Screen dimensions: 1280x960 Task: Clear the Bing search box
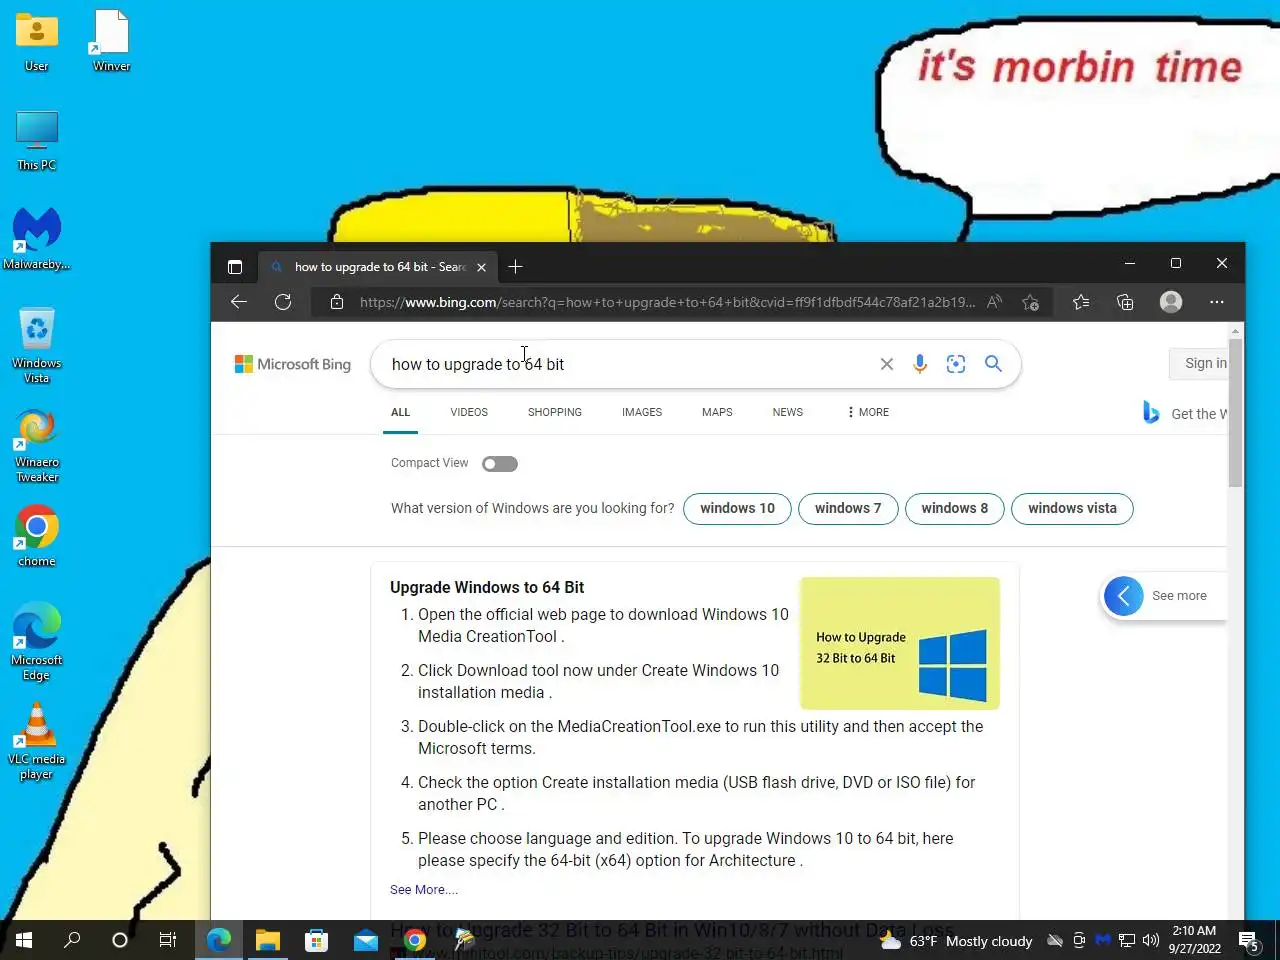click(x=886, y=364)
